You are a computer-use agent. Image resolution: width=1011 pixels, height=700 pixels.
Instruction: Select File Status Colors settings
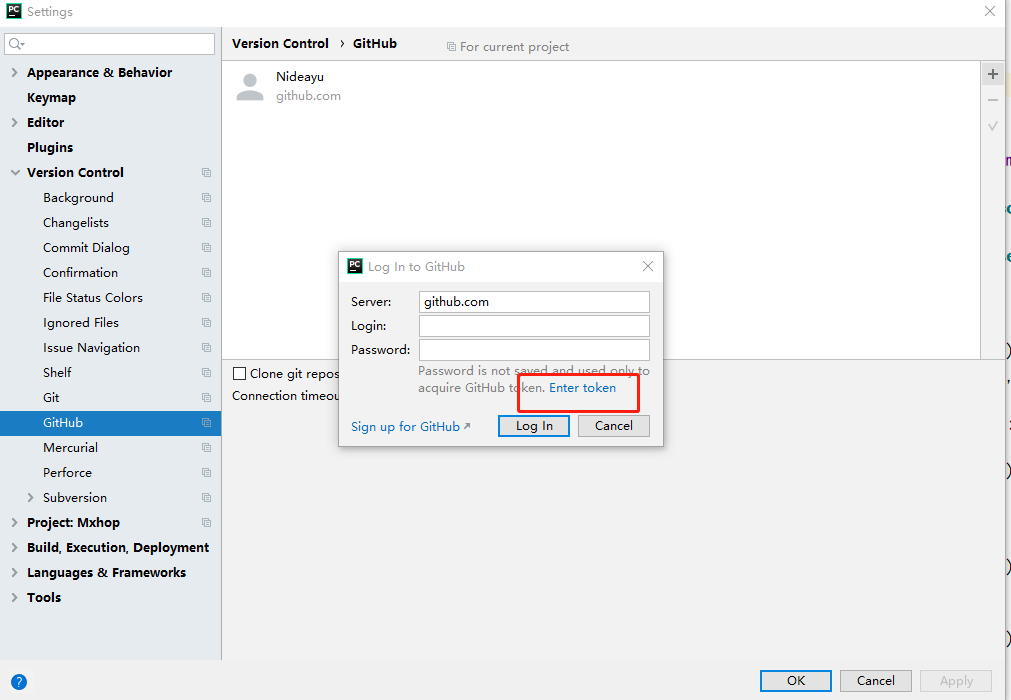93,298
